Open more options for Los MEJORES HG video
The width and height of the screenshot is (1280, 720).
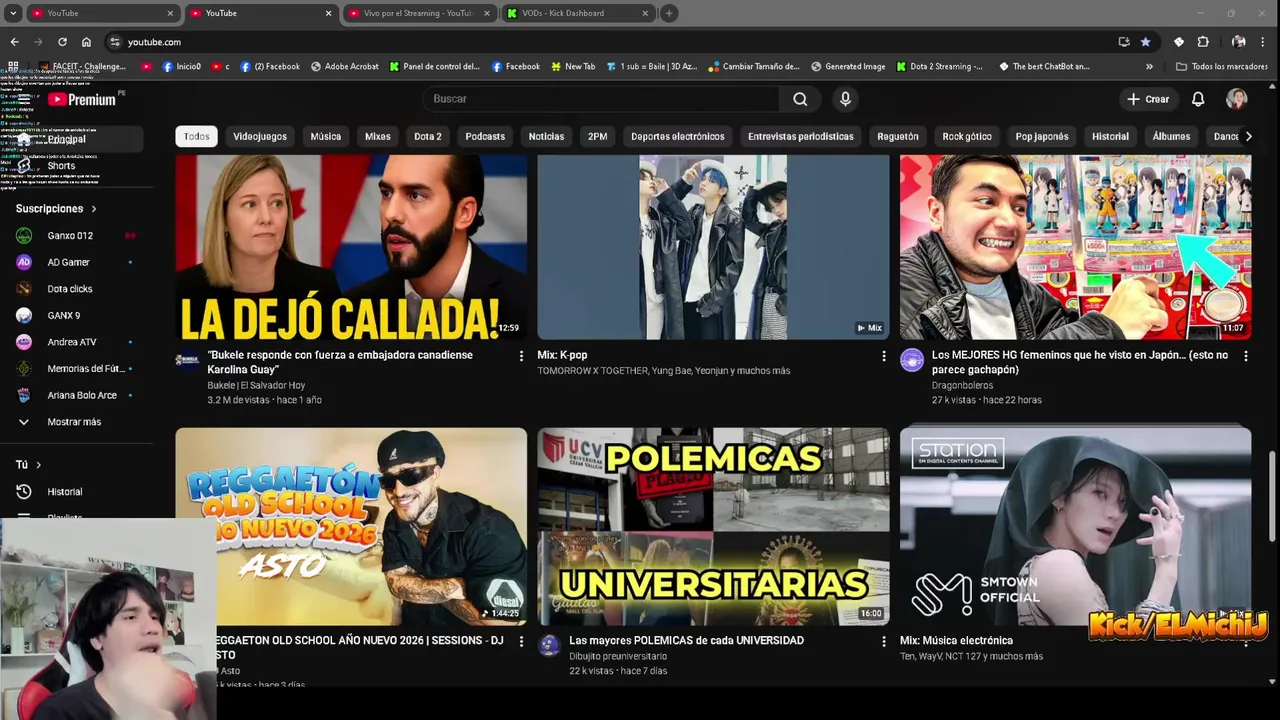point(1245,356)
